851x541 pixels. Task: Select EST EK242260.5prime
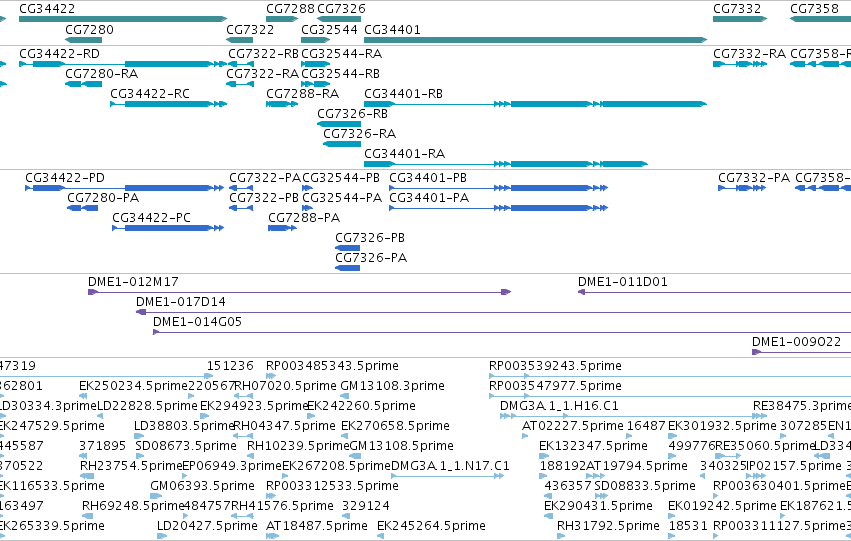coord(311,416)
